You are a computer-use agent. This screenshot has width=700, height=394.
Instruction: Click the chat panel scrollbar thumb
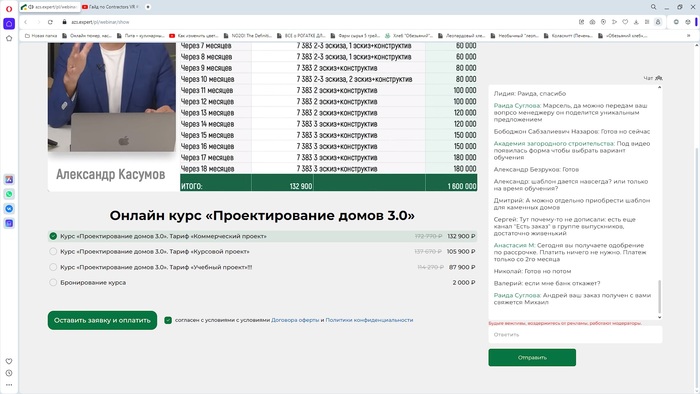pos(659,297)
